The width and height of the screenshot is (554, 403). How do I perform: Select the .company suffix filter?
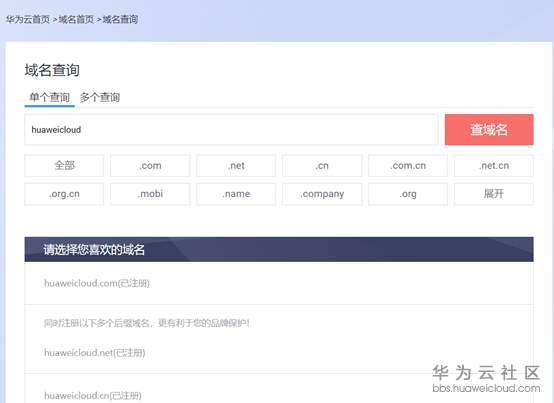click(322, 194)
